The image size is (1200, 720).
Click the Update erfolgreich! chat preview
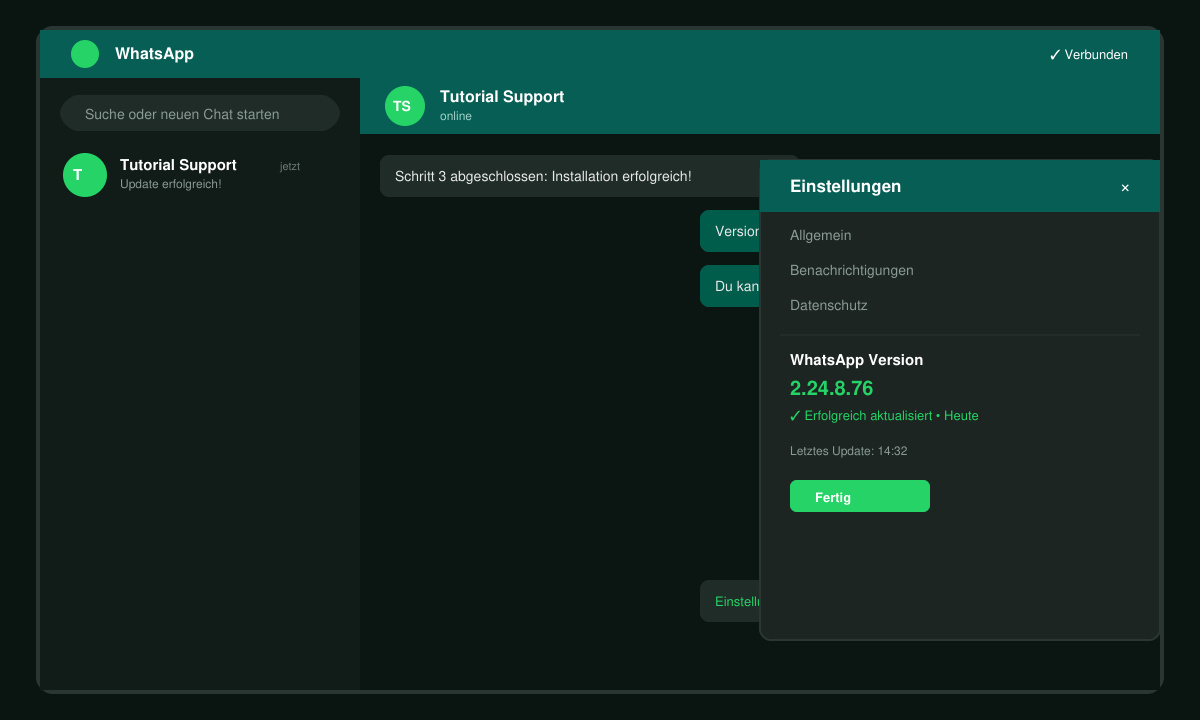[x=171, y=184]
